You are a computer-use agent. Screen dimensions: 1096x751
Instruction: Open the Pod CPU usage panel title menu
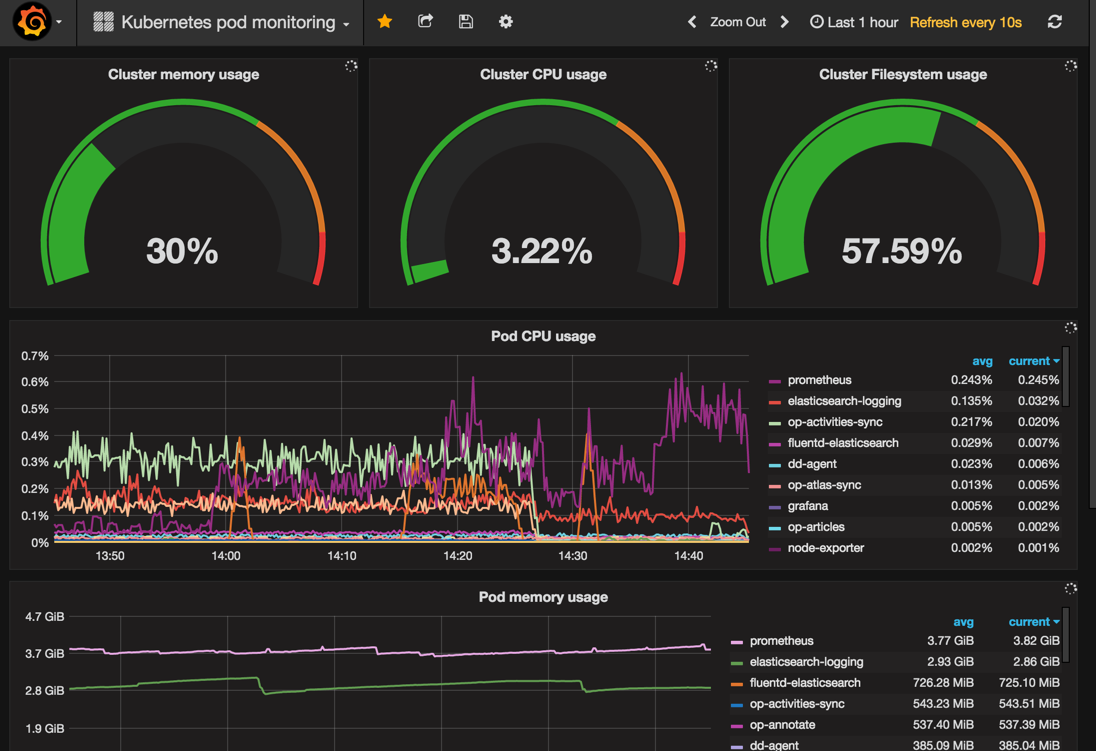(x=543, y=336)
